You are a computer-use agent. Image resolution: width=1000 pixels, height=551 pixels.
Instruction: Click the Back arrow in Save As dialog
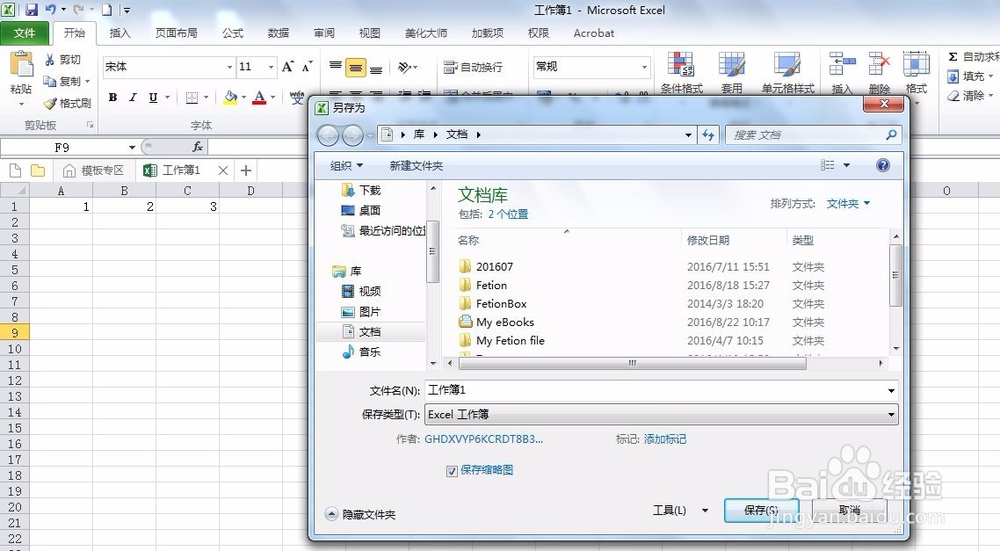[328, 135]
